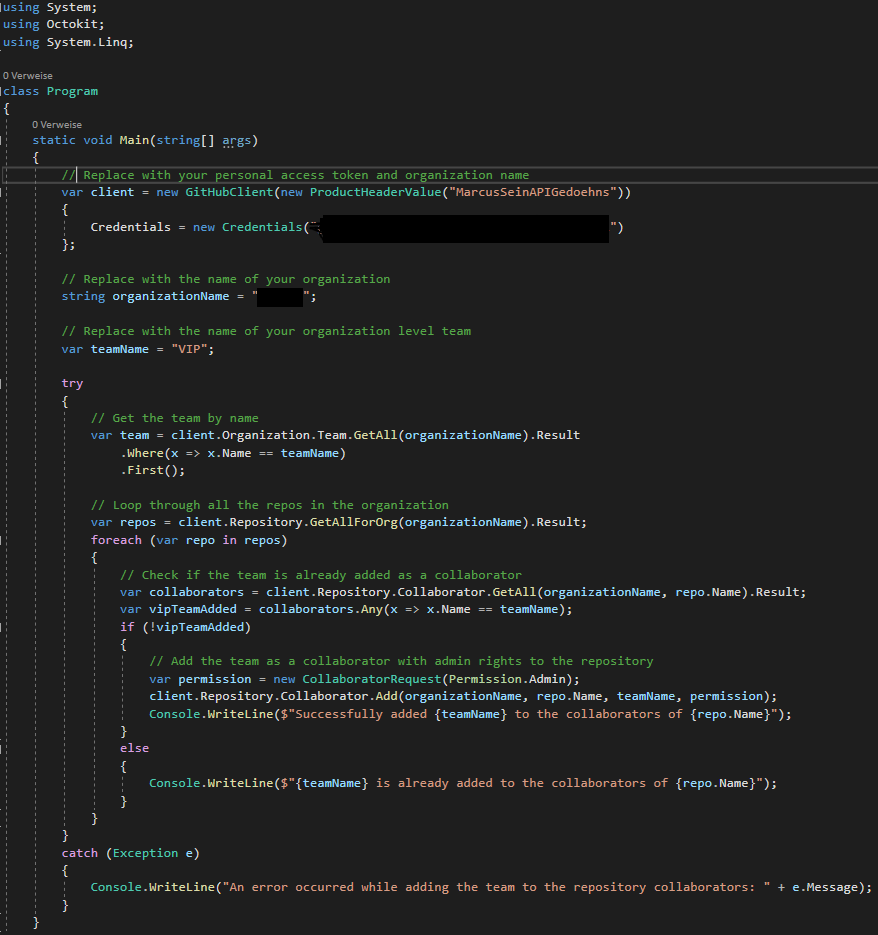Click the "MarcusSeinAPIGedoehns" string literal
The width and height of the screenshot is (878, 935).
point(533,192)
